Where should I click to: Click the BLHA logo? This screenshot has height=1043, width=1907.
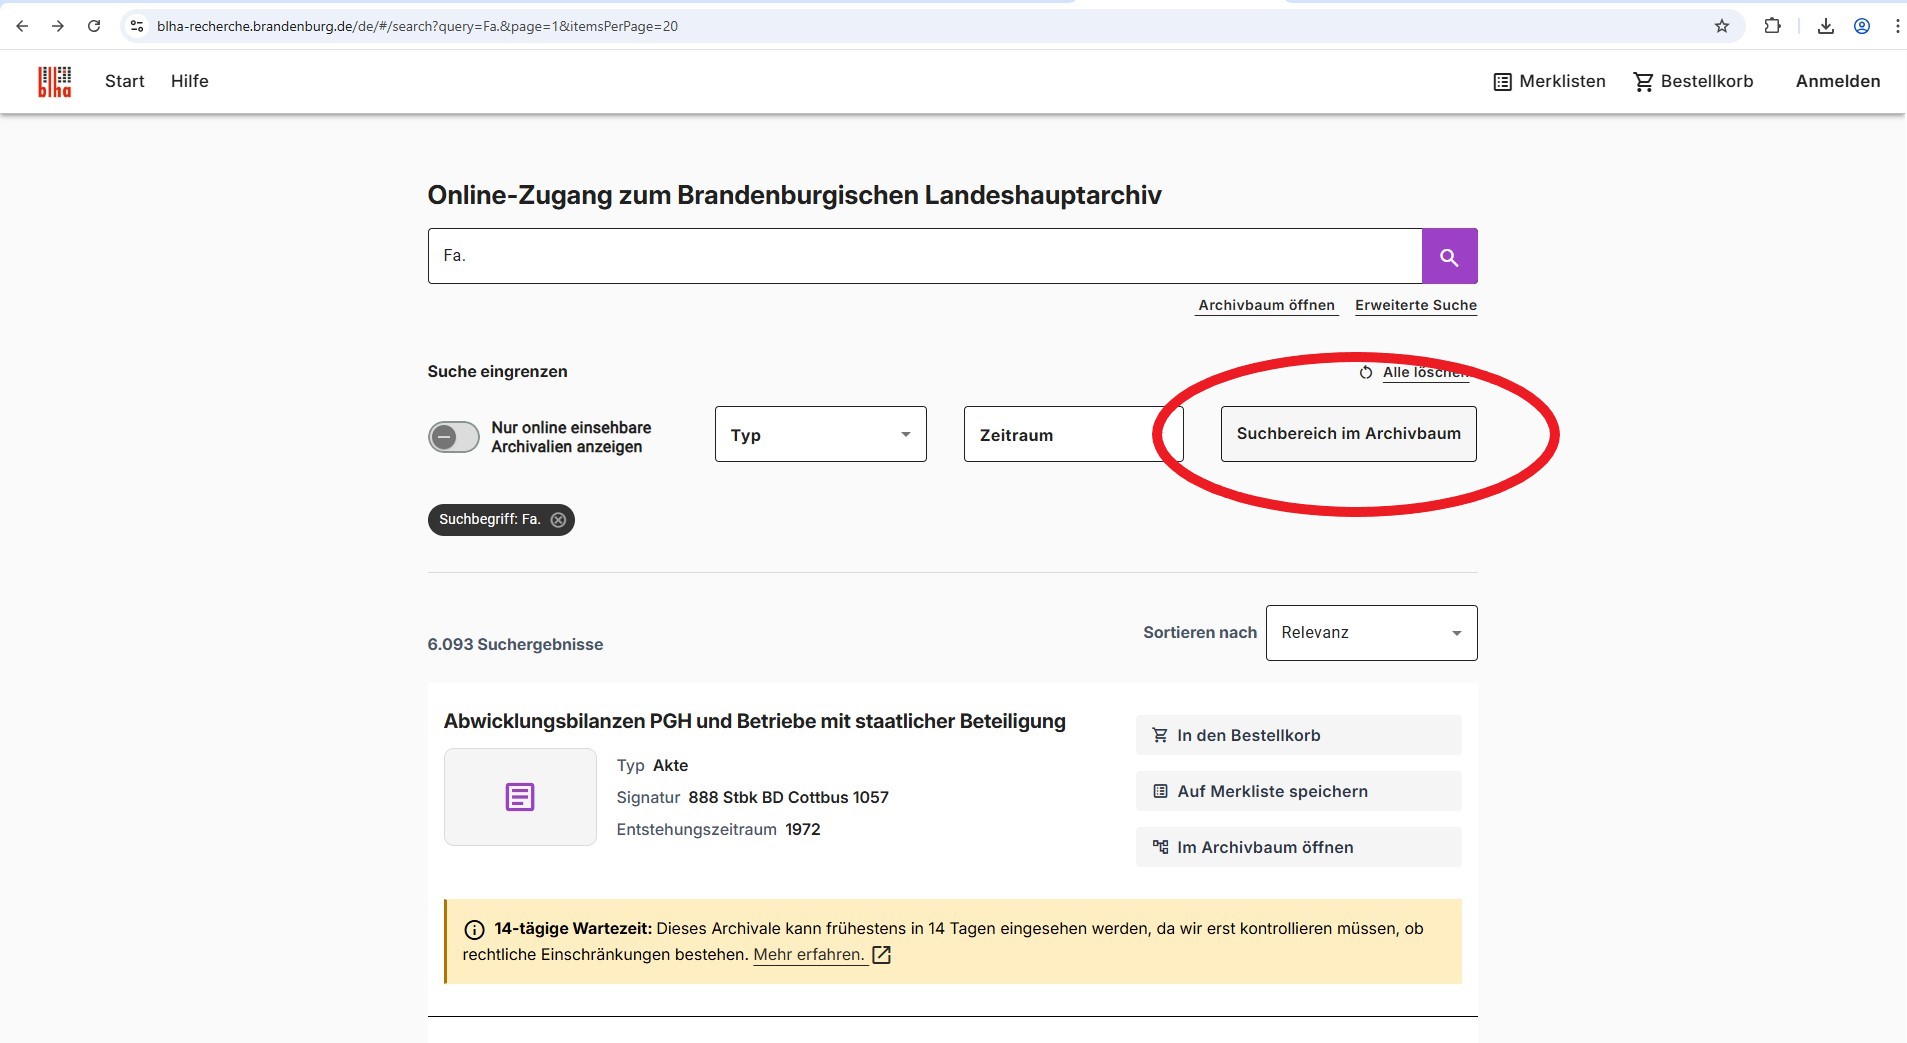click(x=53, y=81)
